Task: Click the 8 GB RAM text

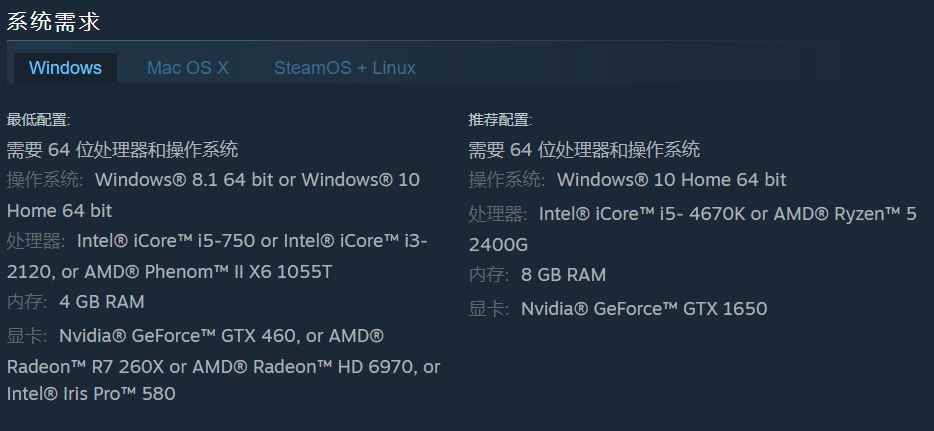Action: (564, 275)
